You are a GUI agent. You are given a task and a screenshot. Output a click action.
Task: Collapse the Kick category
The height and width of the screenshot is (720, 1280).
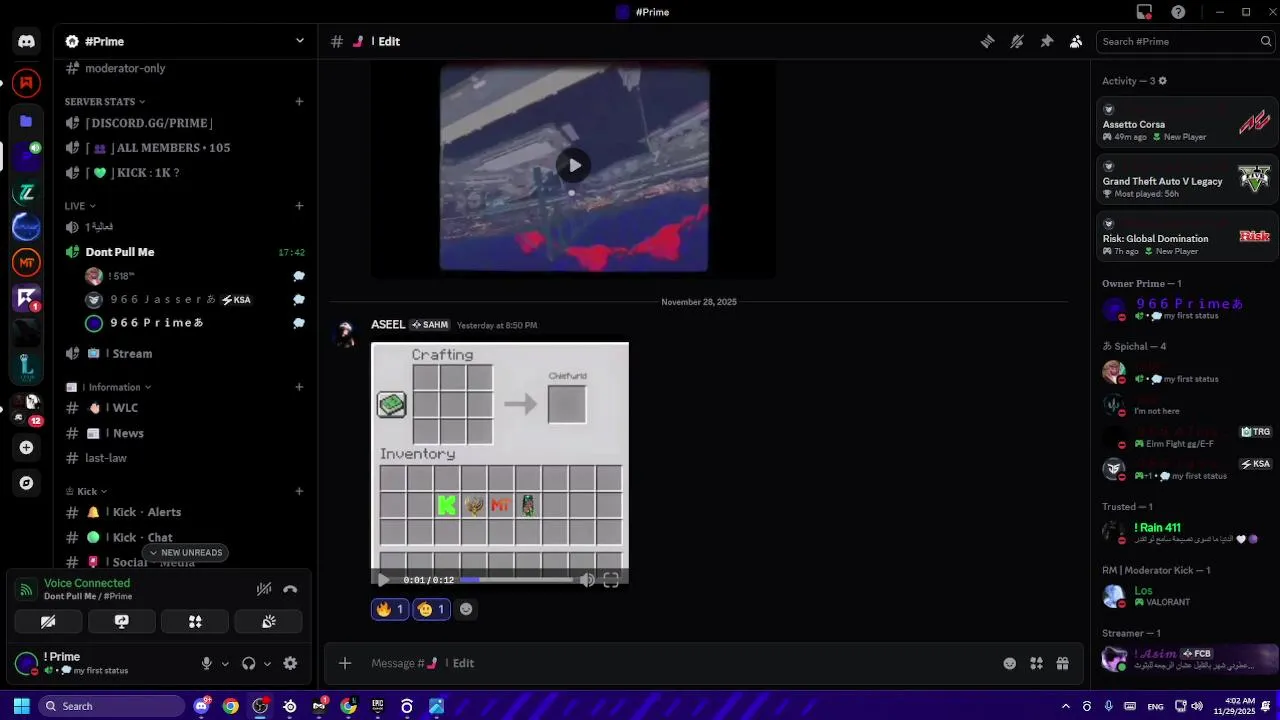(x=86, y=491)
